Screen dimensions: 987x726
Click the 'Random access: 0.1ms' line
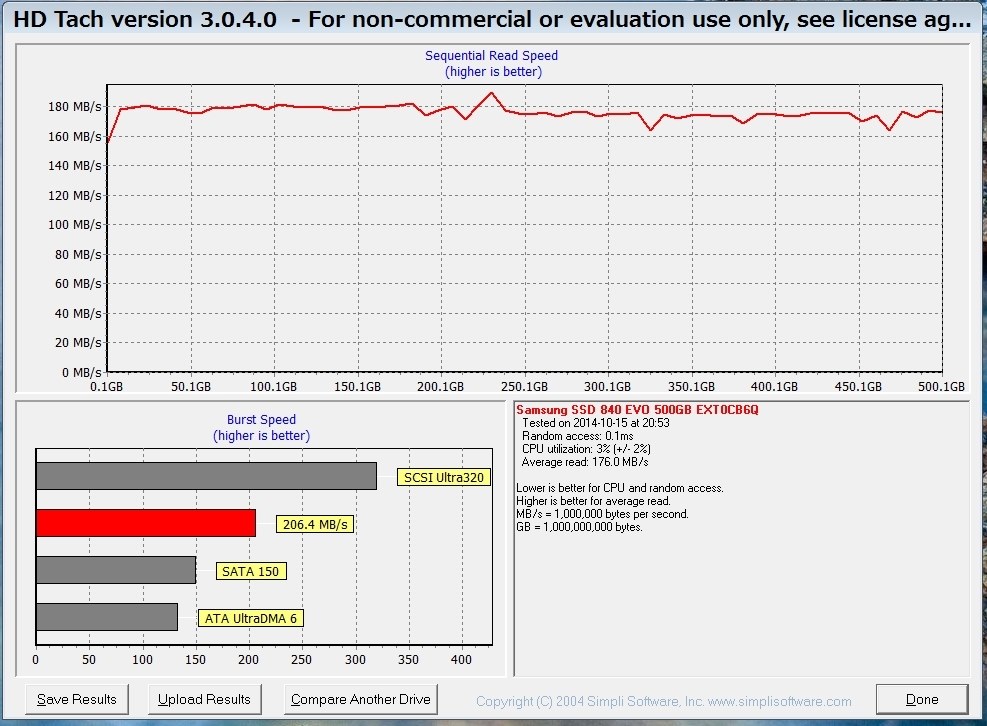(x=577, y=436)
